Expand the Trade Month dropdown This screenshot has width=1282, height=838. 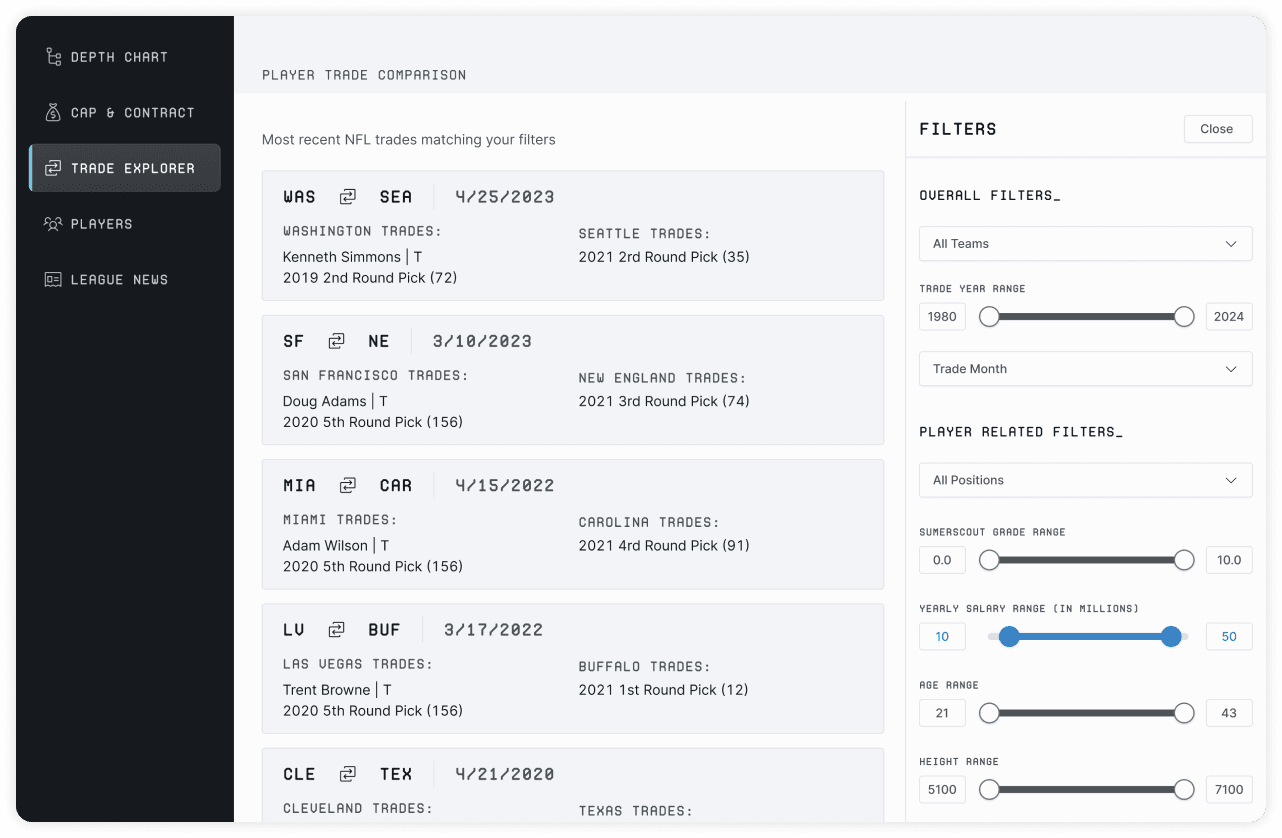coord(1085,369)
